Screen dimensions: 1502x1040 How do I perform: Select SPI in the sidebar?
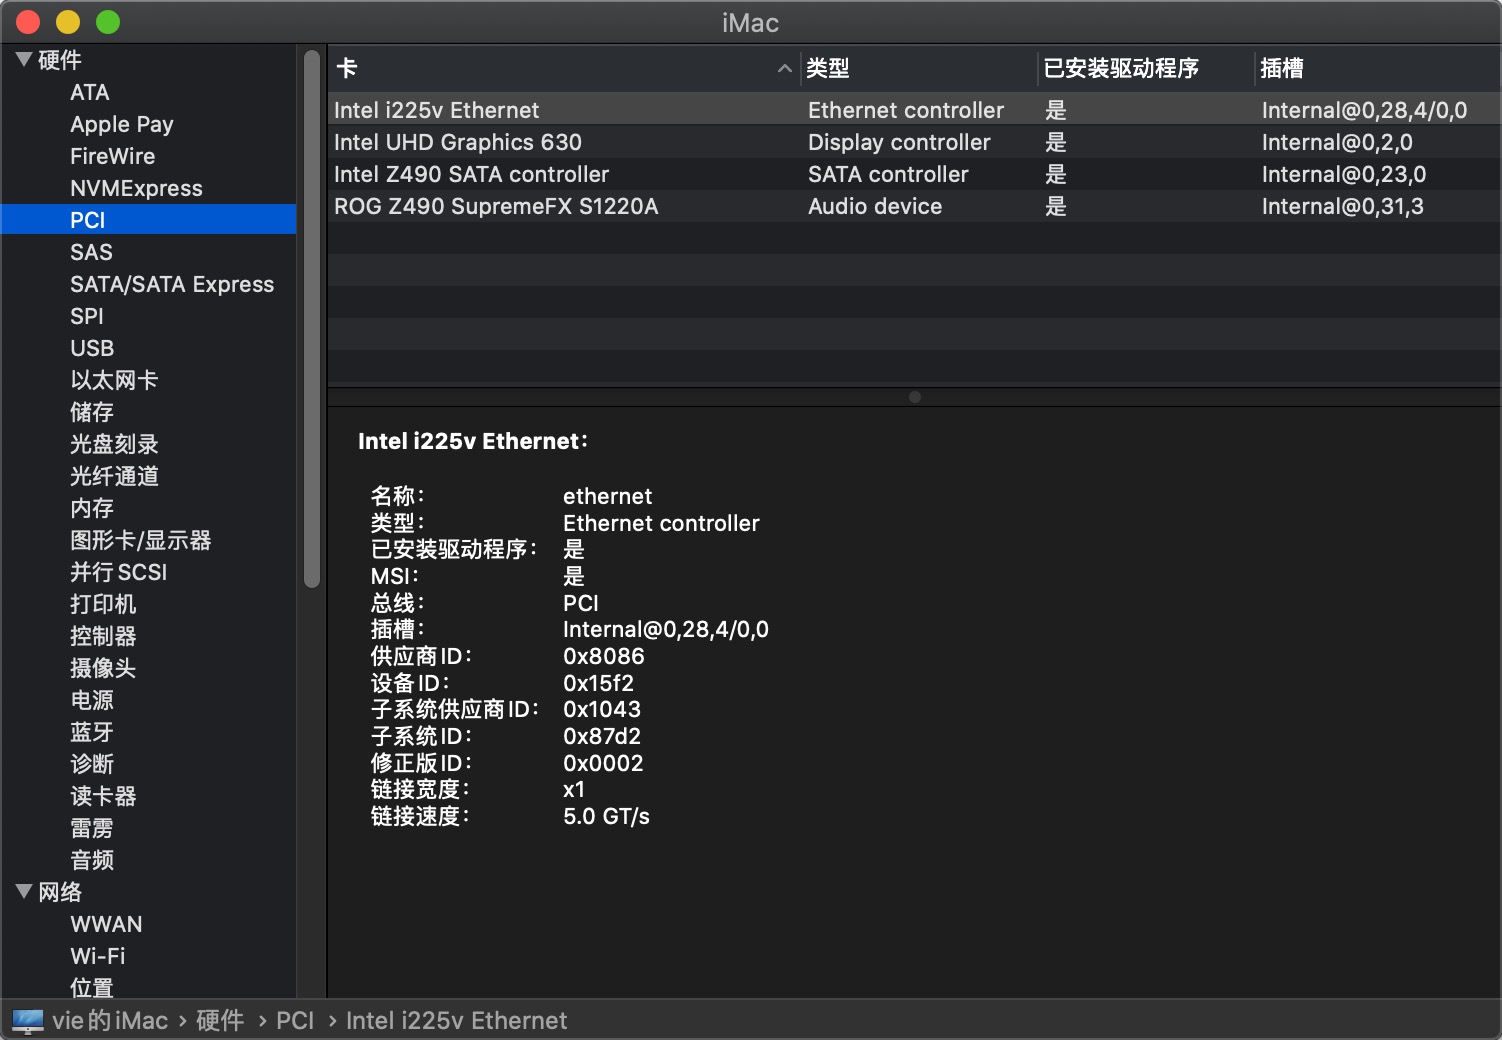pos(87,316)
